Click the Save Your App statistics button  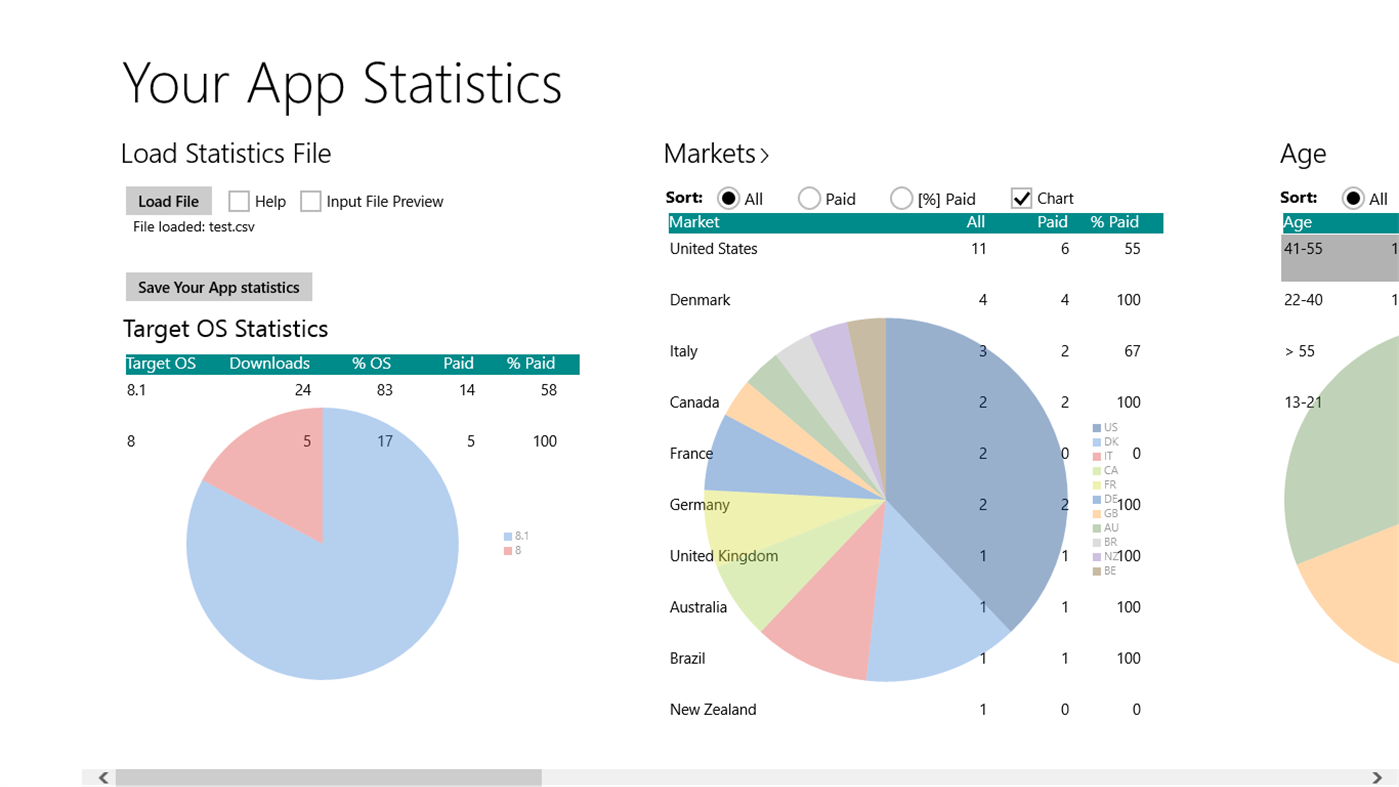click(218, 287)
